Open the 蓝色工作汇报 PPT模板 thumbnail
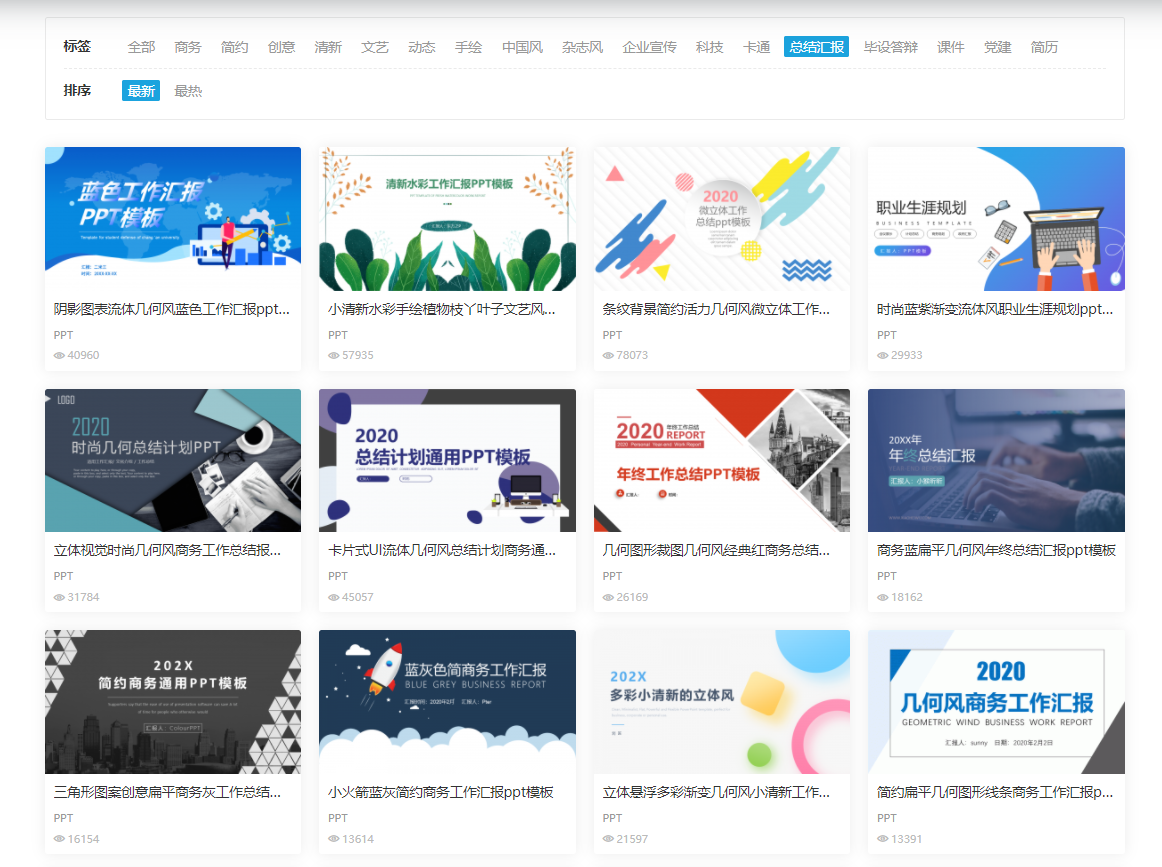This screenshot has height=867, width=1162. pos(173,219)
